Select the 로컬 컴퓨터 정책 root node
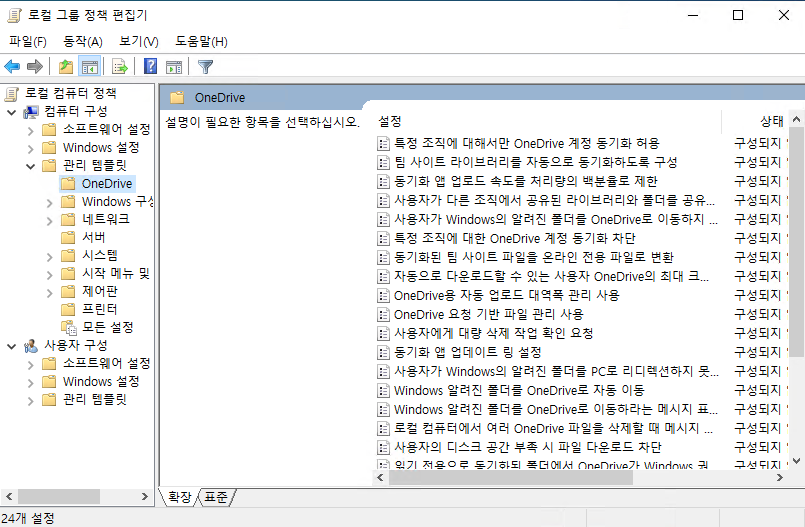Screen dimensions: 805x527 [71, 93]
